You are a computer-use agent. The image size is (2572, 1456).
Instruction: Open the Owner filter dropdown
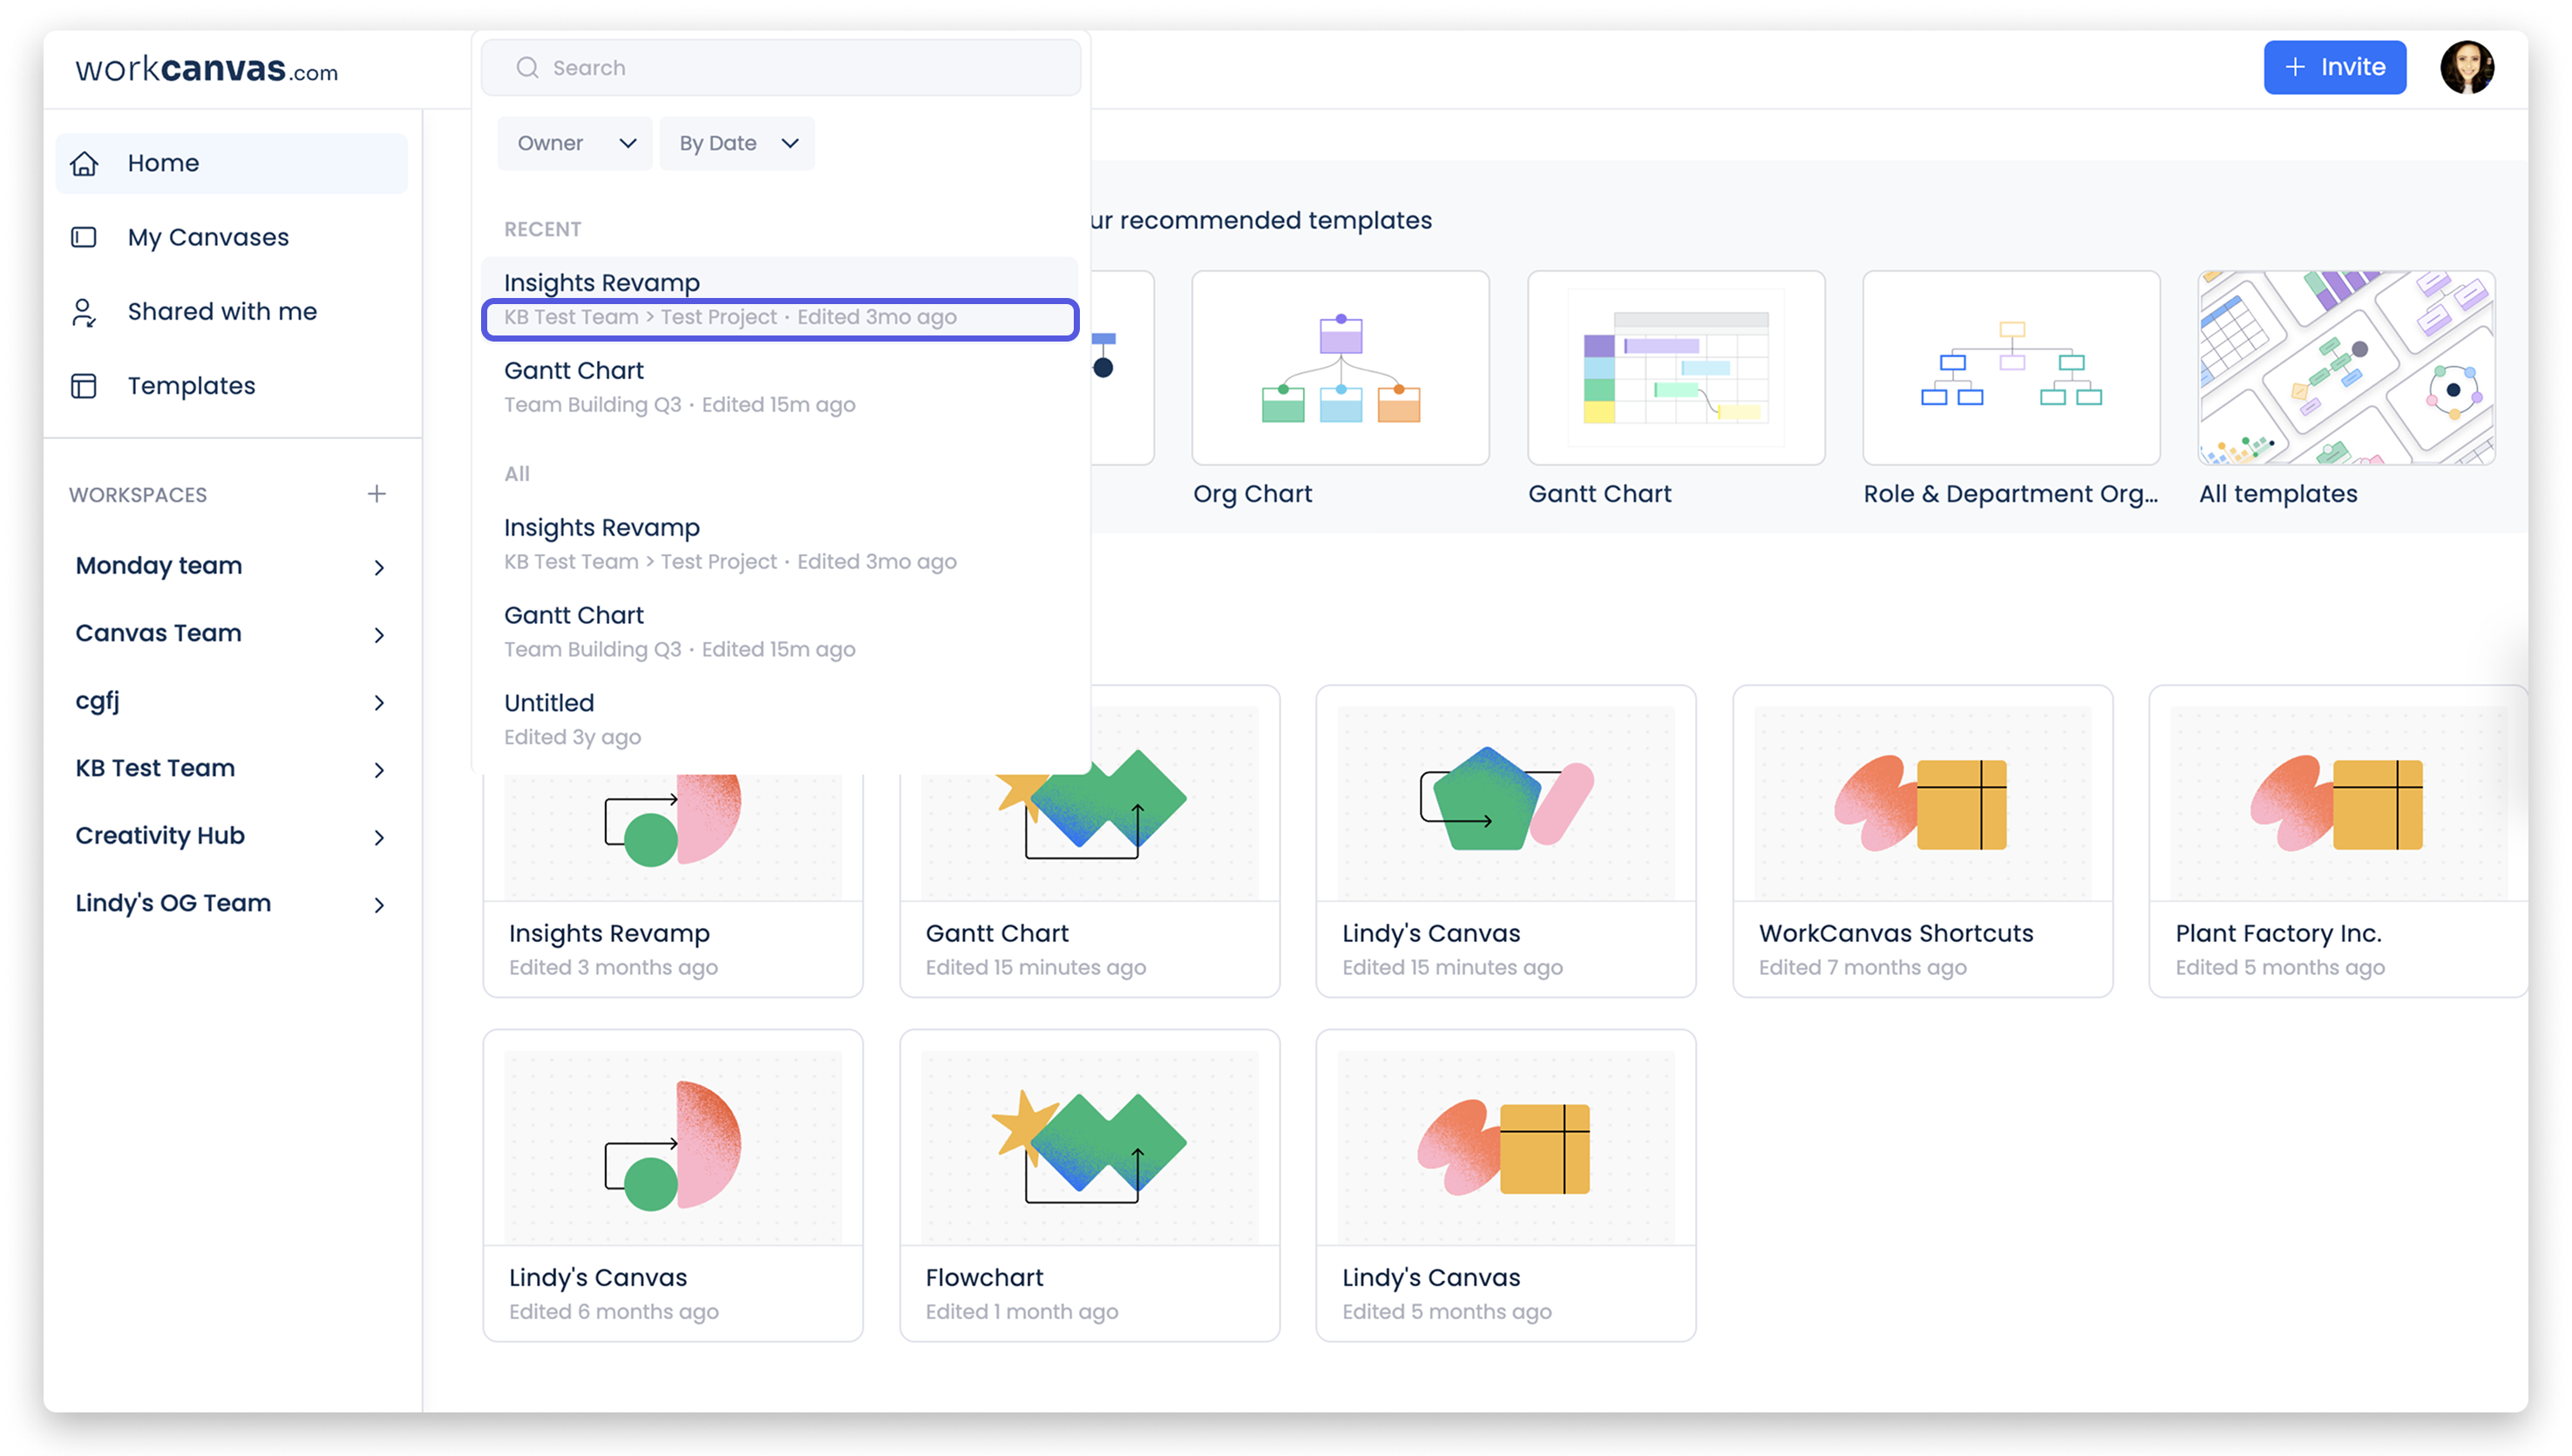(x=575, y=143)
